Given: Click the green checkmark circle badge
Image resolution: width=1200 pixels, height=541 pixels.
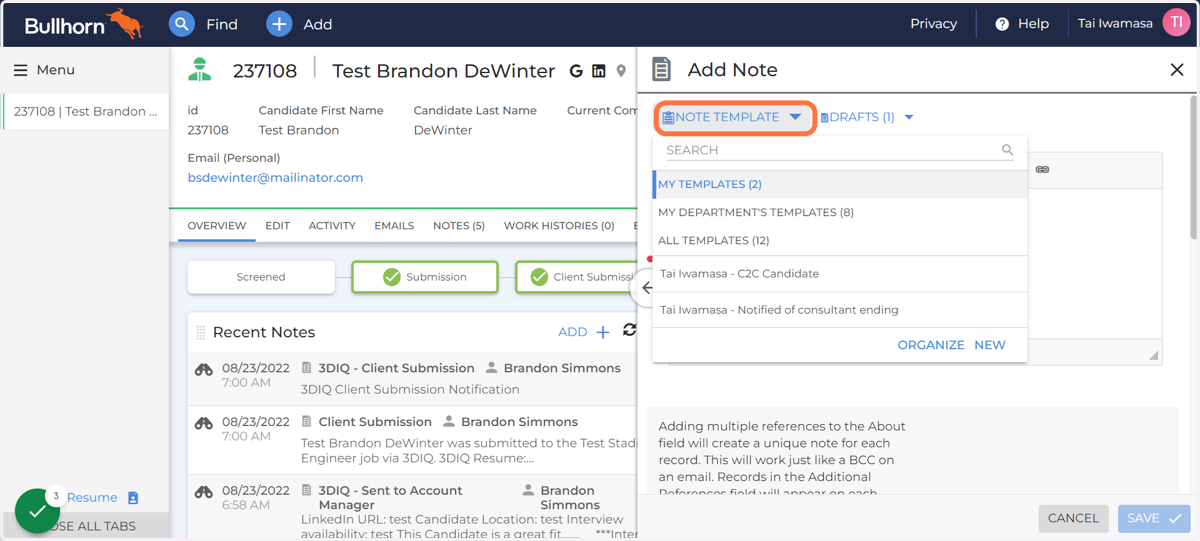Looking at the screenshot, I should point(38,511).
